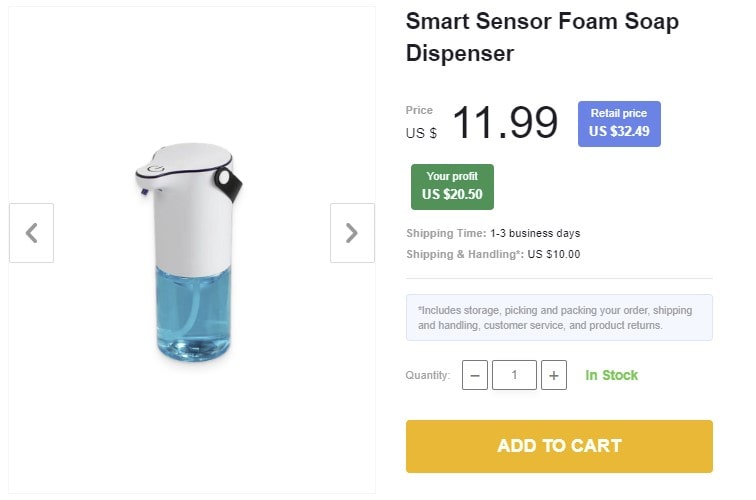The image size is (756, 500).
Task: Show the next product image
Action: [352, 233]
